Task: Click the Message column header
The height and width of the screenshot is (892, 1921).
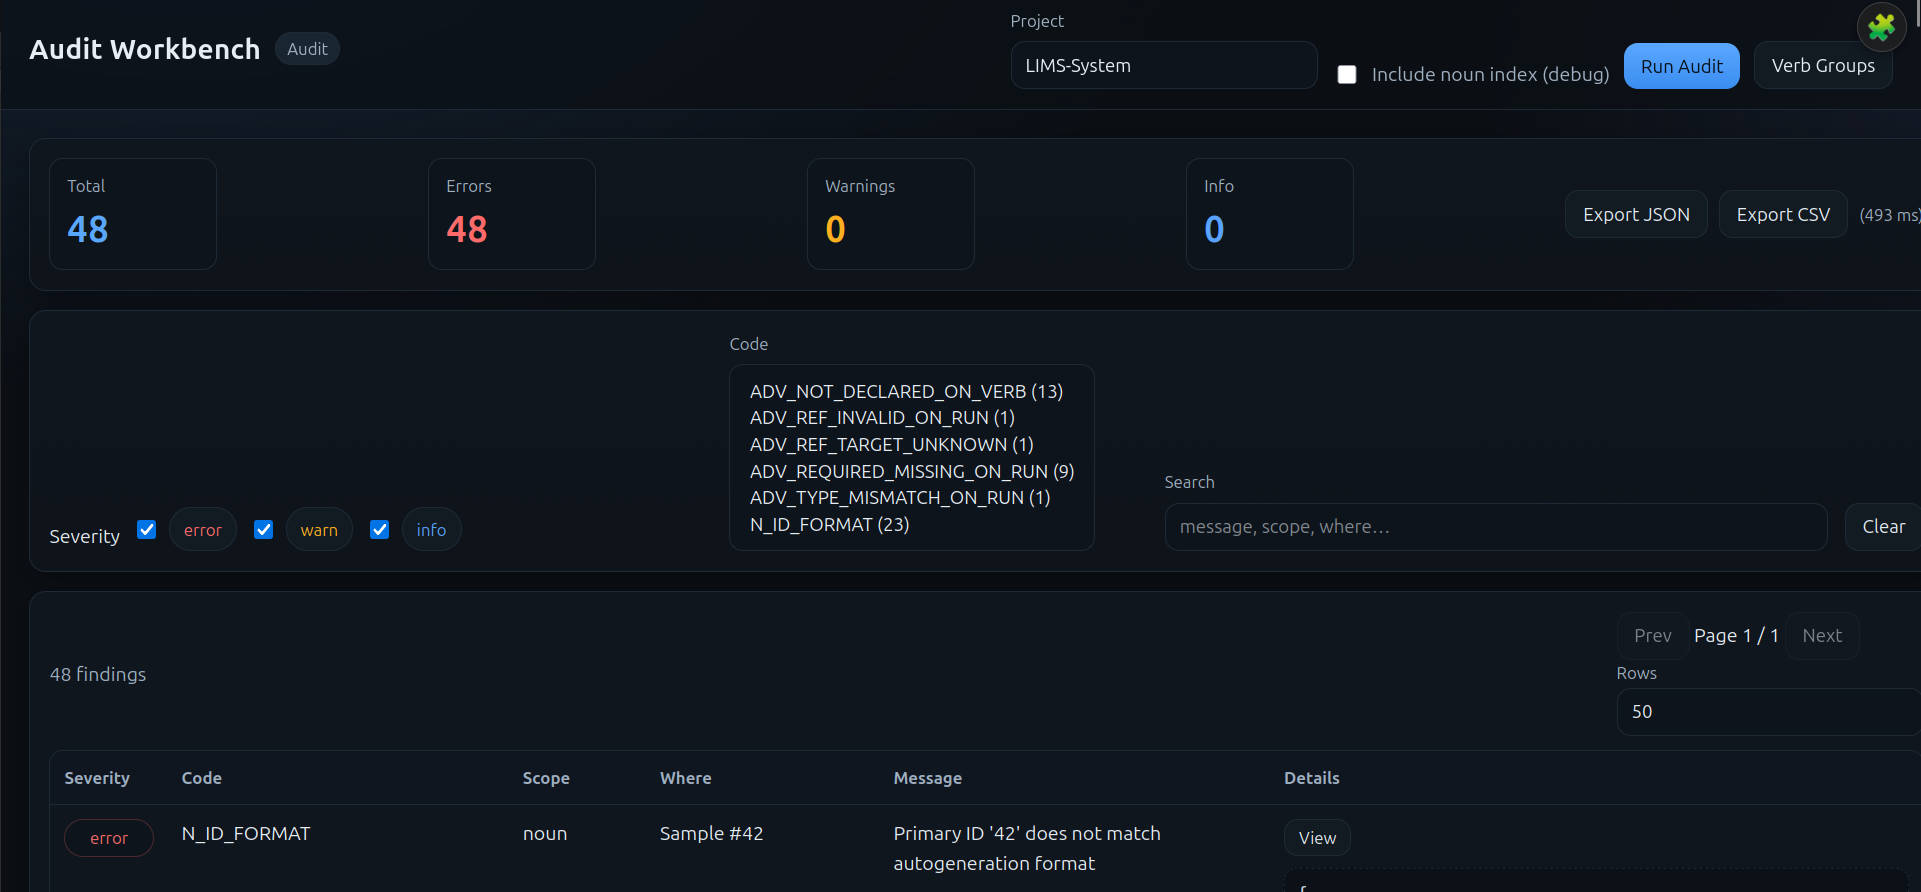Action: tap(928, 778)
